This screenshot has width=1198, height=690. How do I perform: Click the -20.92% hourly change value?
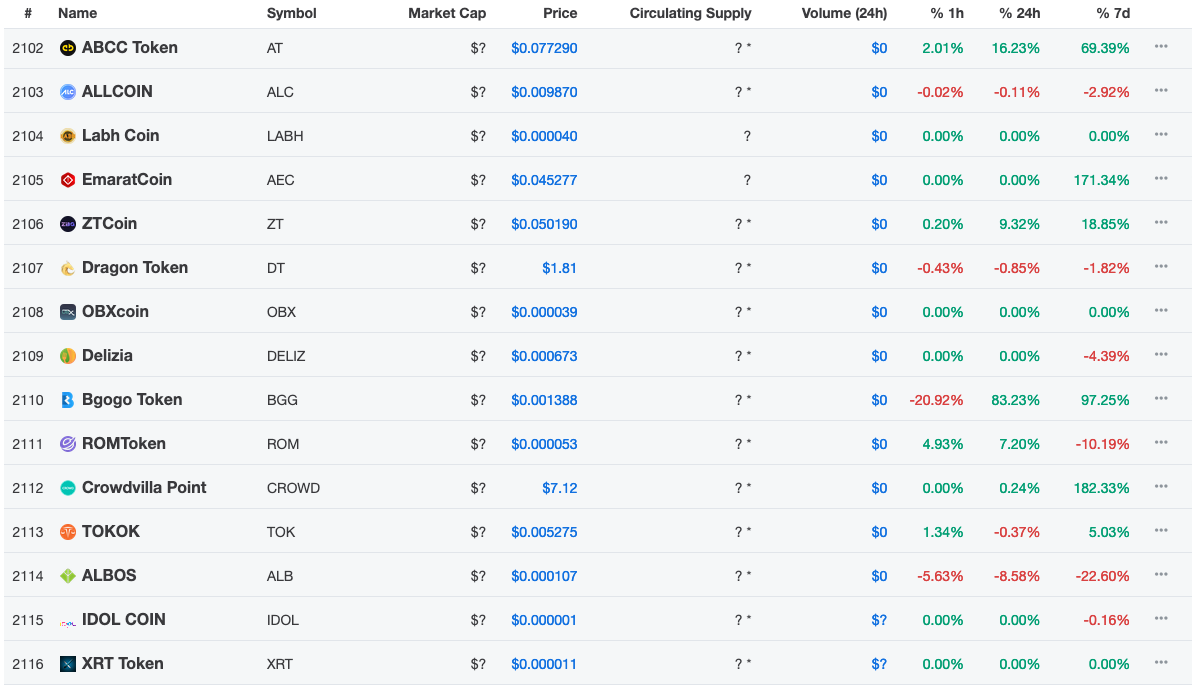click(936, 400)
